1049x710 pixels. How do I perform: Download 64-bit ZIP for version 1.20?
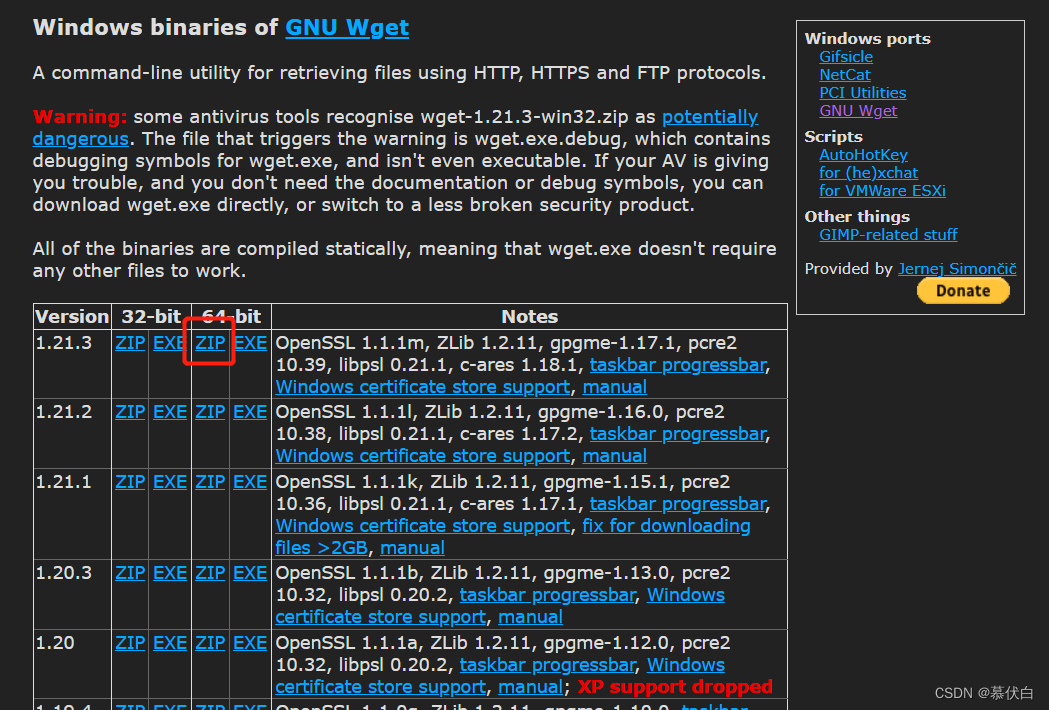(x=210, y=643)
